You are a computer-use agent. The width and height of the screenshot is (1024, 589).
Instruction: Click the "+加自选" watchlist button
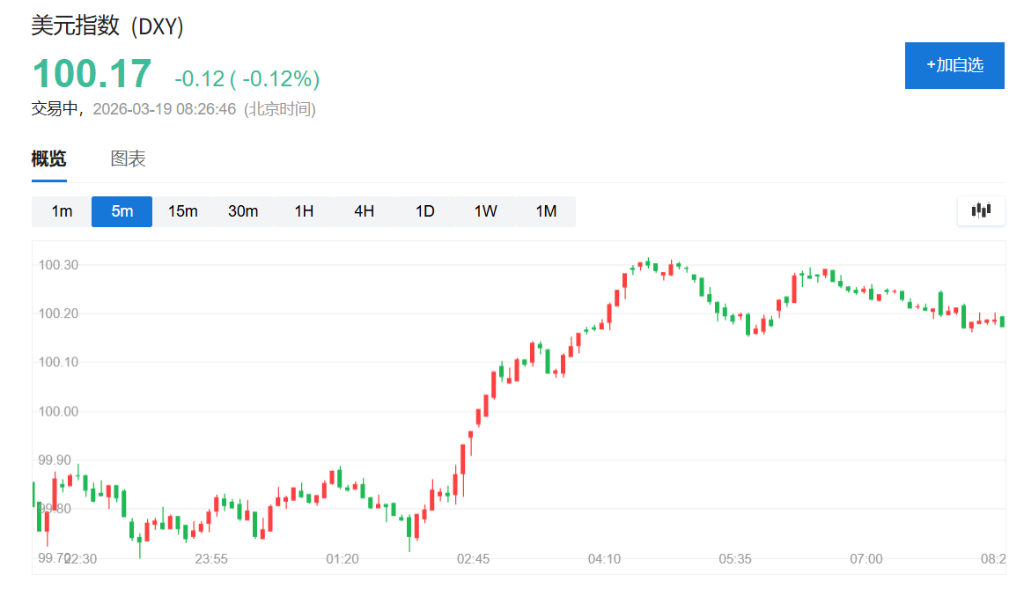[x=954, y=65]
